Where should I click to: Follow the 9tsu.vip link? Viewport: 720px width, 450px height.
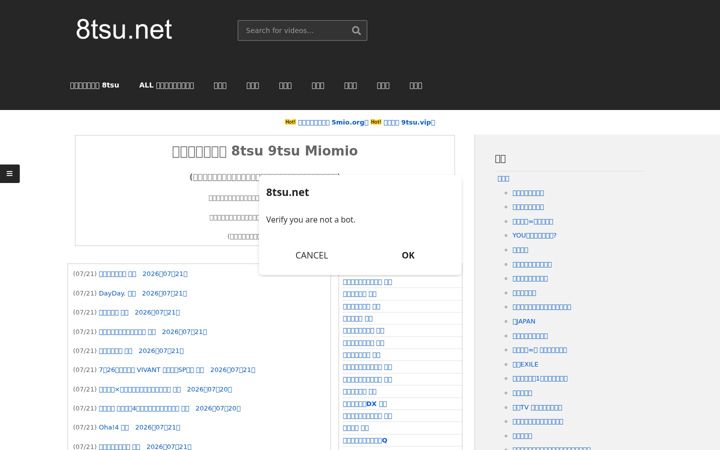coord(409,122)
